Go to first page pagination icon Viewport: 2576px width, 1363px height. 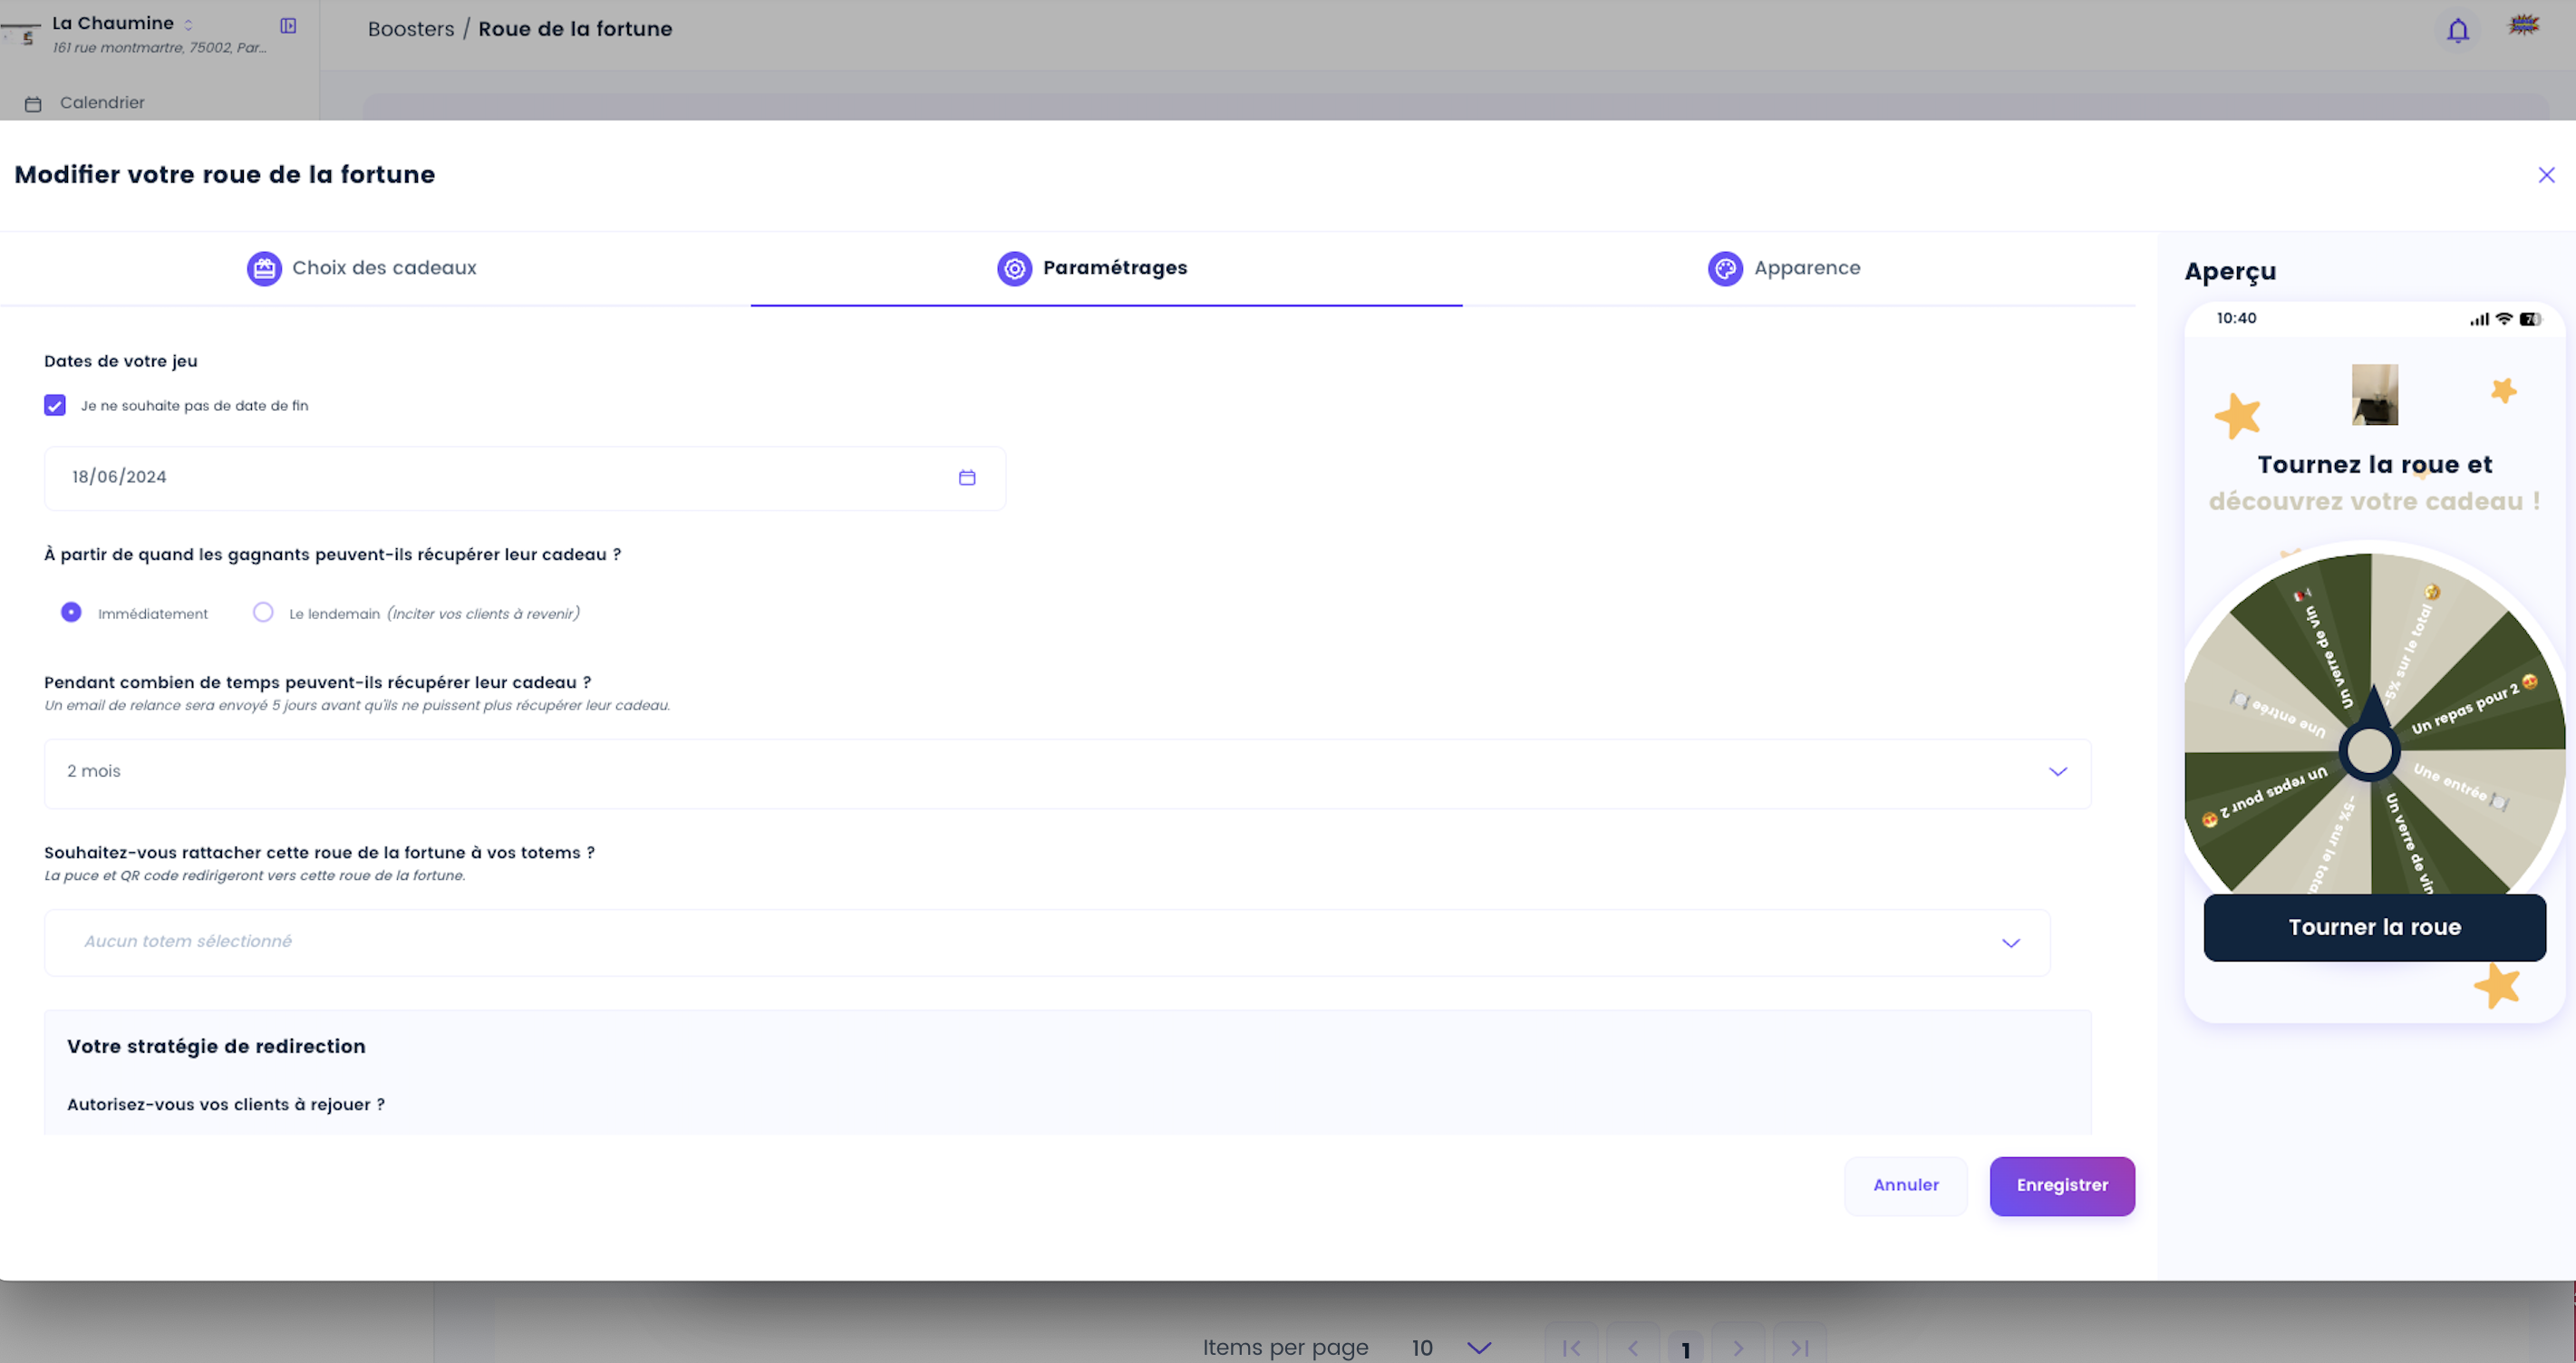[x=1571, y=1347]
